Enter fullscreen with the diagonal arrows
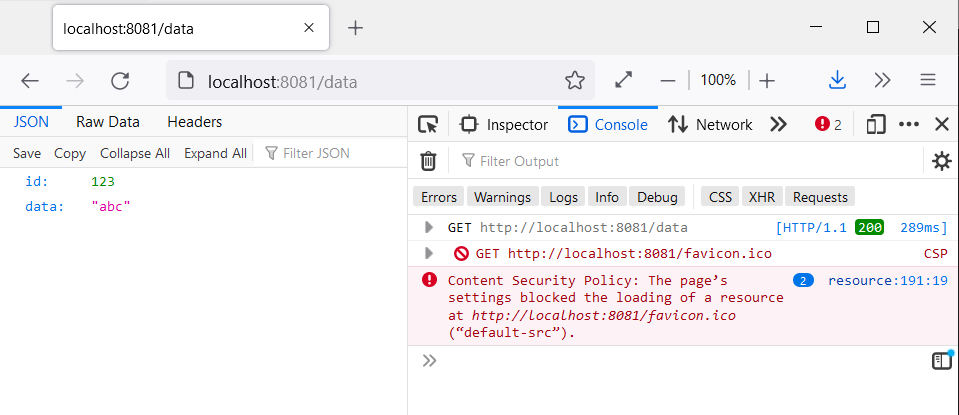The image size is (959, 415). pos(623,80)
